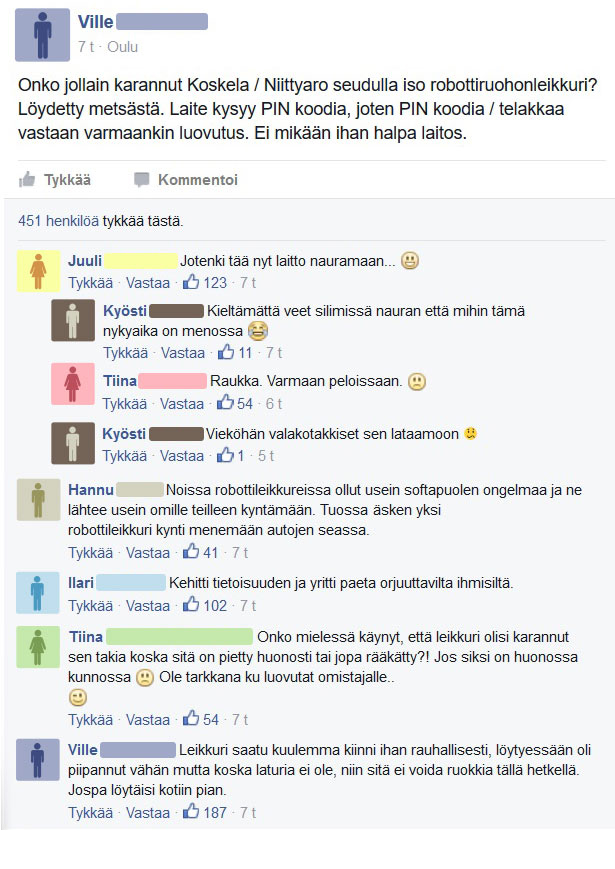The width and height of the screenshot is (615, 869).
Task: Reply to Juuli's comment via Vastaa
Action: click(148, 283)
